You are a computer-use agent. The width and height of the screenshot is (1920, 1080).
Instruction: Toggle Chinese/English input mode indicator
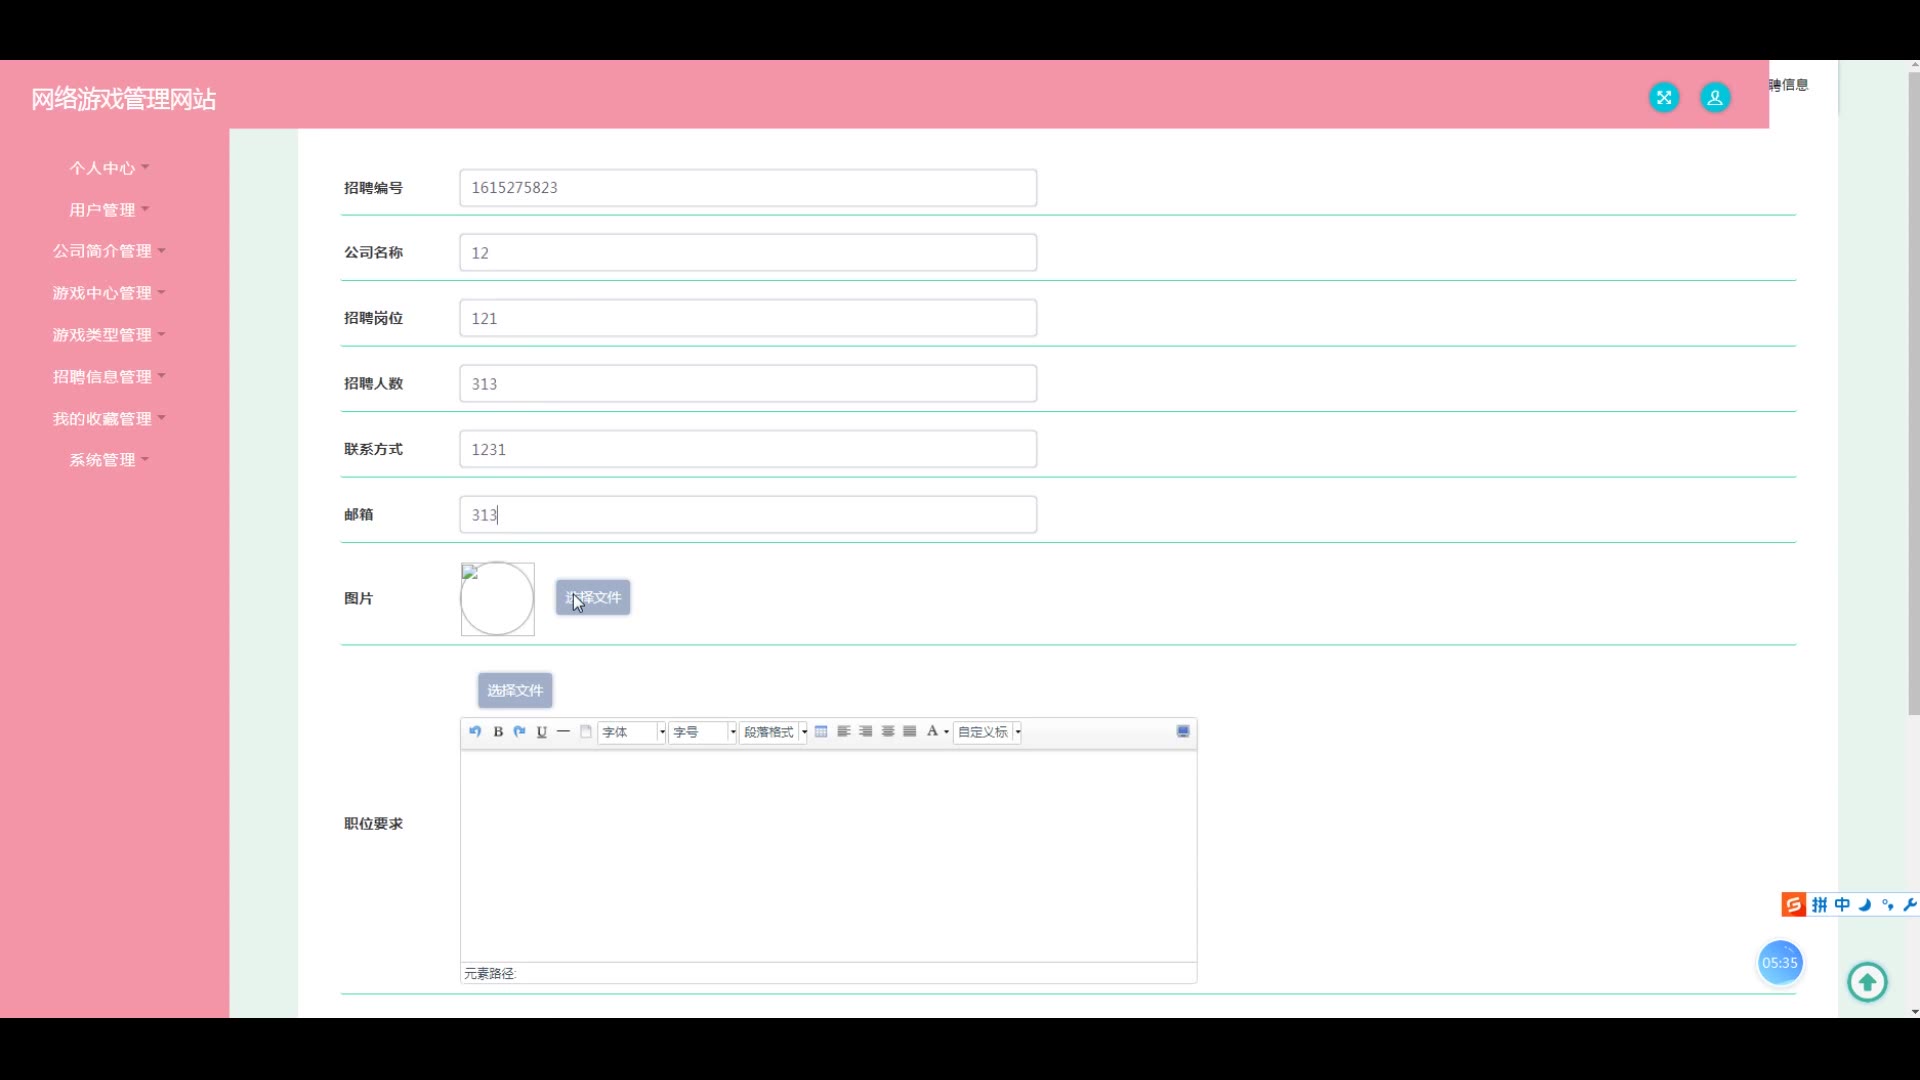point(1842,905)
